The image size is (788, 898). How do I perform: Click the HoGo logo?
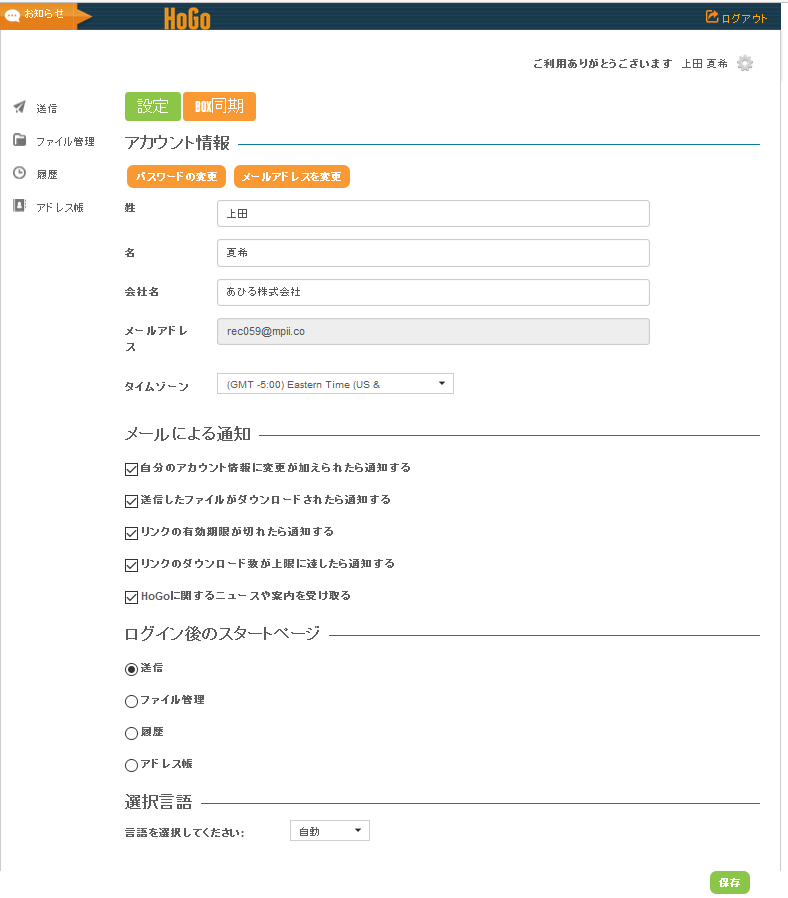[187, 17]
